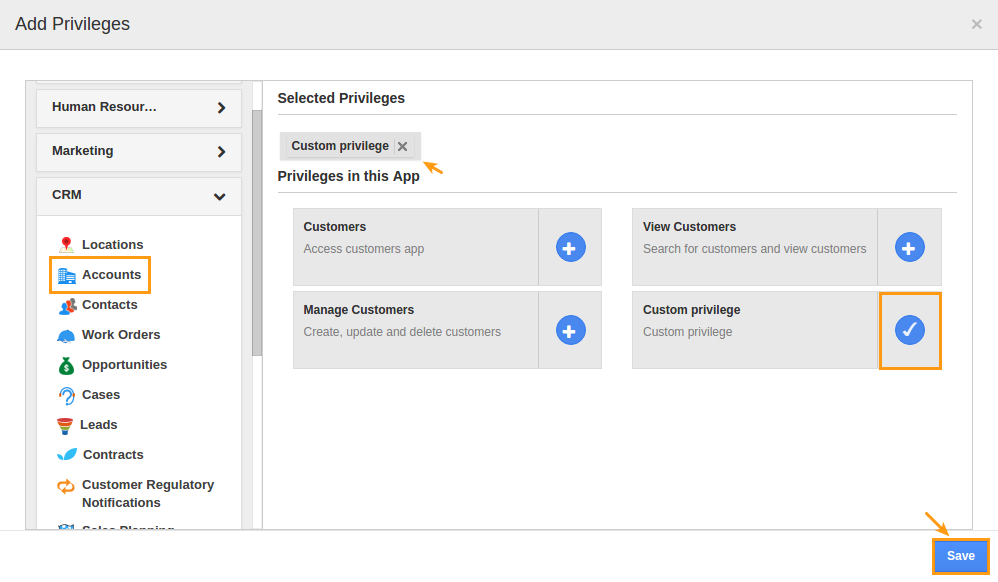Click the Customer Regulatory Notifications icon

65,485
